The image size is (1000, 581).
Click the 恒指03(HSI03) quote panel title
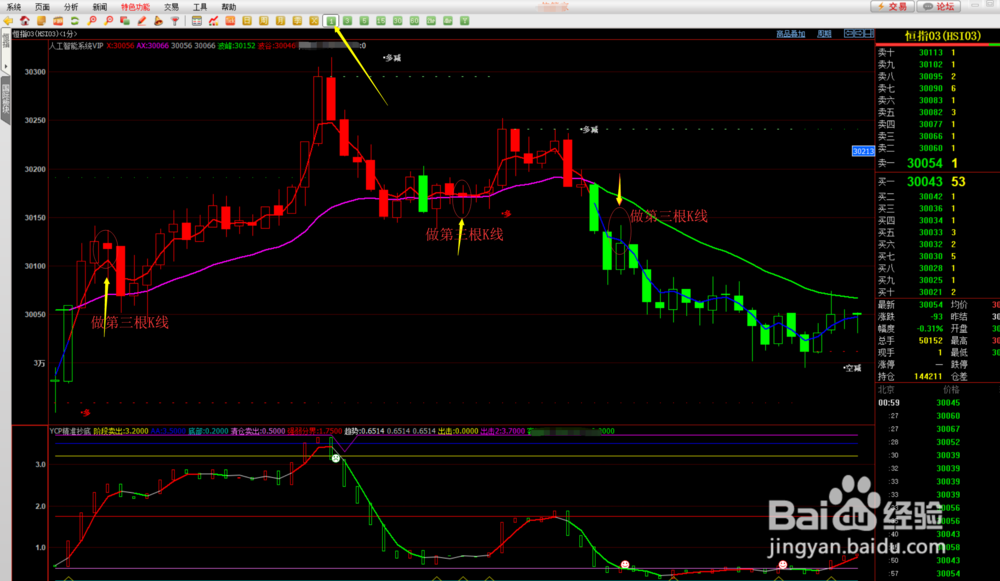(x=943, y=36)
